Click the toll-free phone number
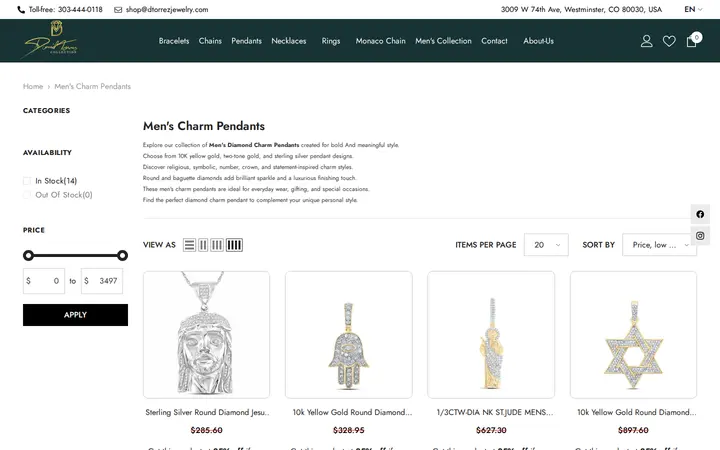 click(80, 10)
